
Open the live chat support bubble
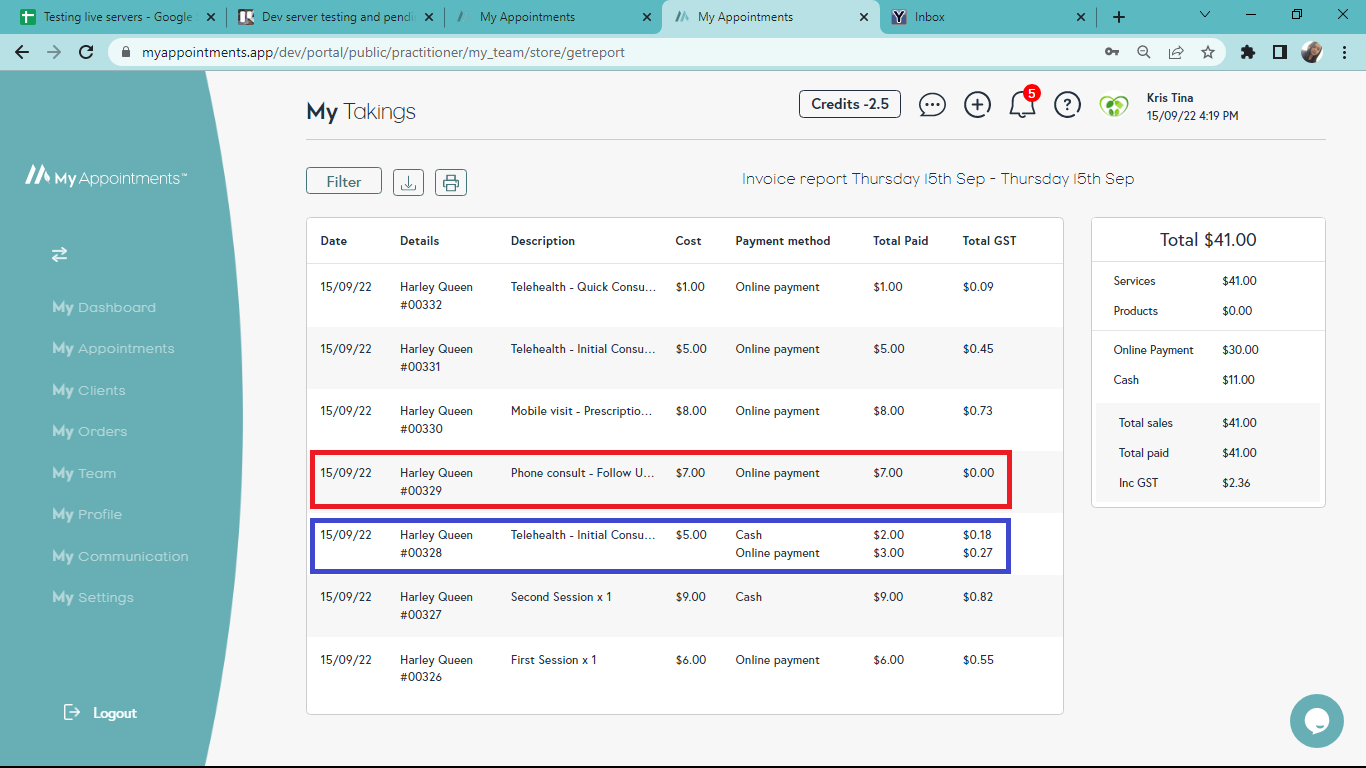coord(1316,721)
